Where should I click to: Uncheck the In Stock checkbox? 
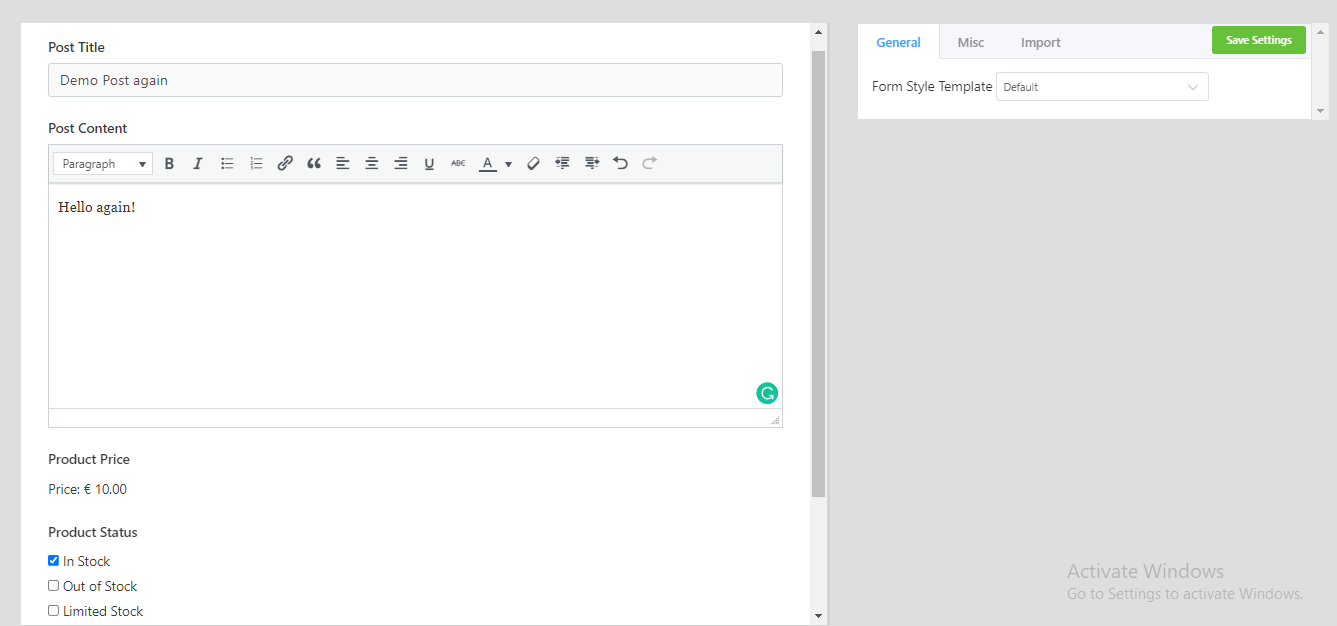[x=54, y=561]
